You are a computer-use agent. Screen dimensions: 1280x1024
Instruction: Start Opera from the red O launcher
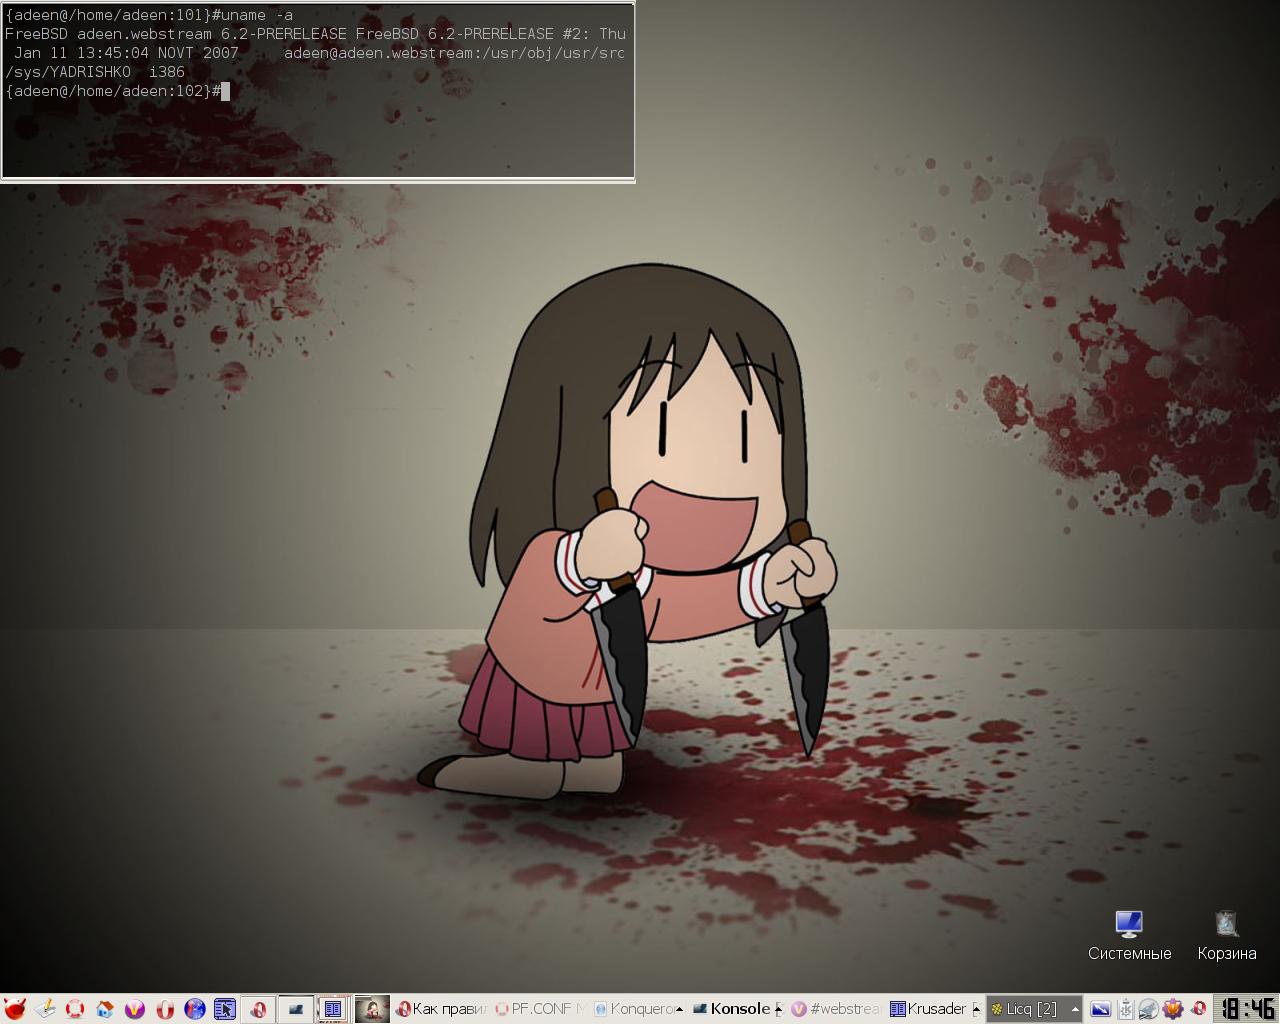point(165,1009)
